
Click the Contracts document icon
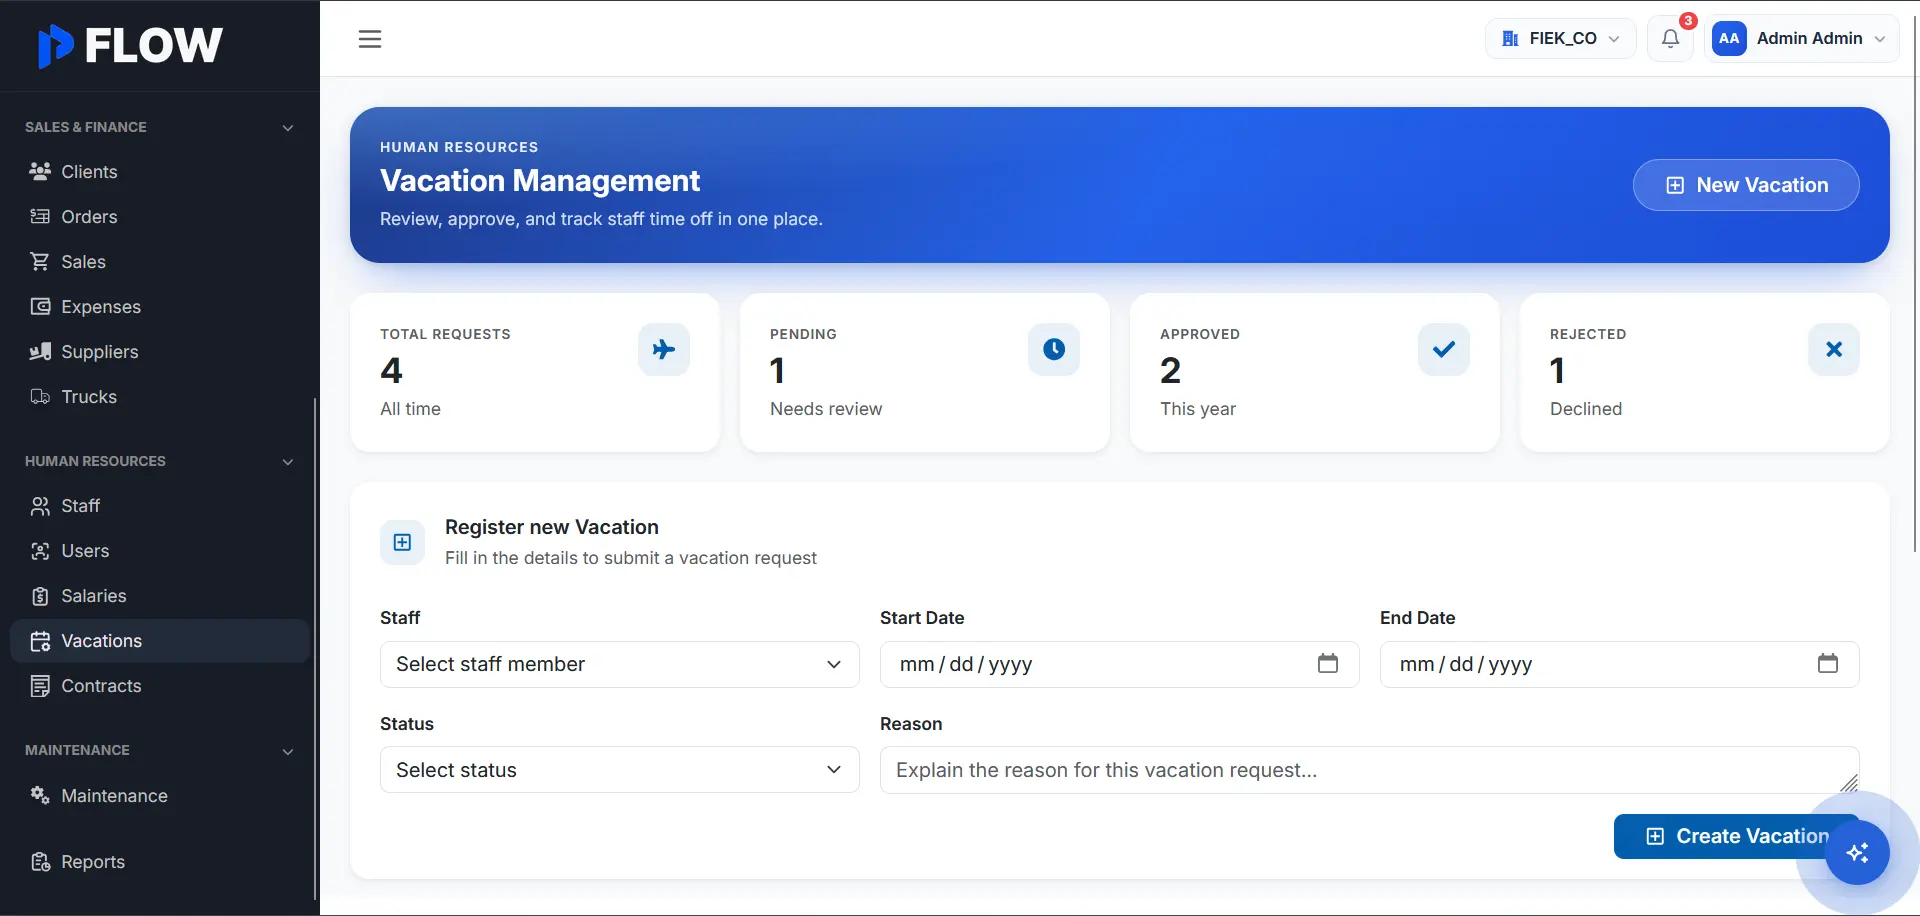point(40,686)
